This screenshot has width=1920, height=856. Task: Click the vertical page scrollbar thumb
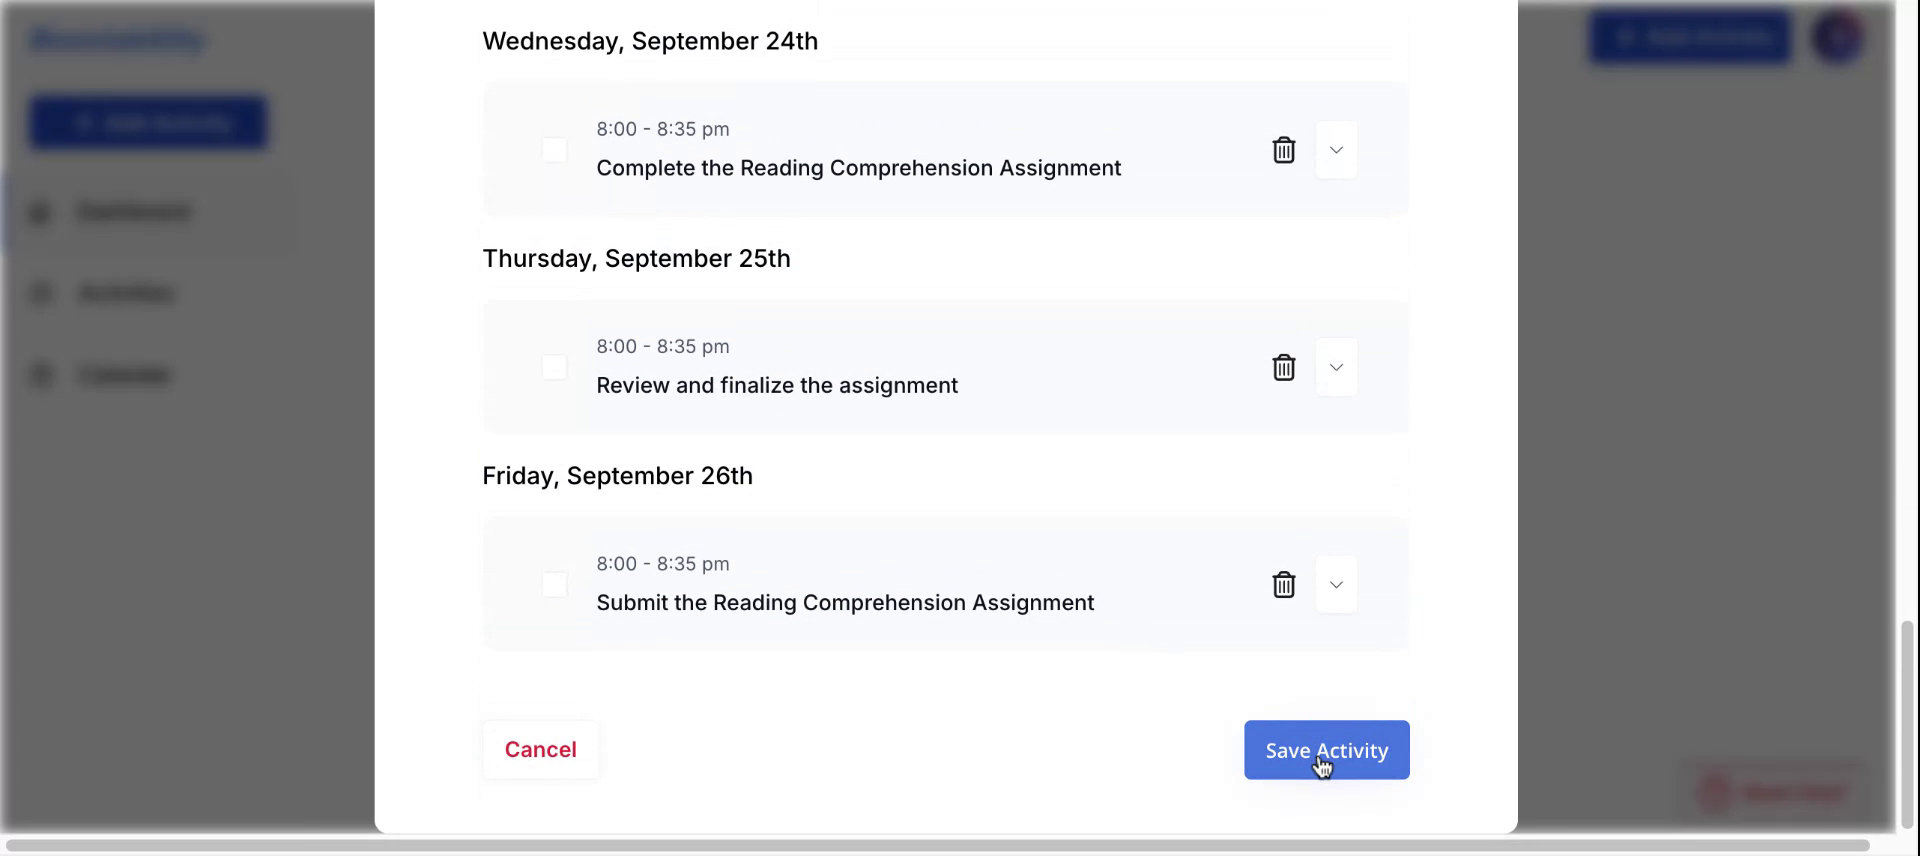(x=1907, y=725)
